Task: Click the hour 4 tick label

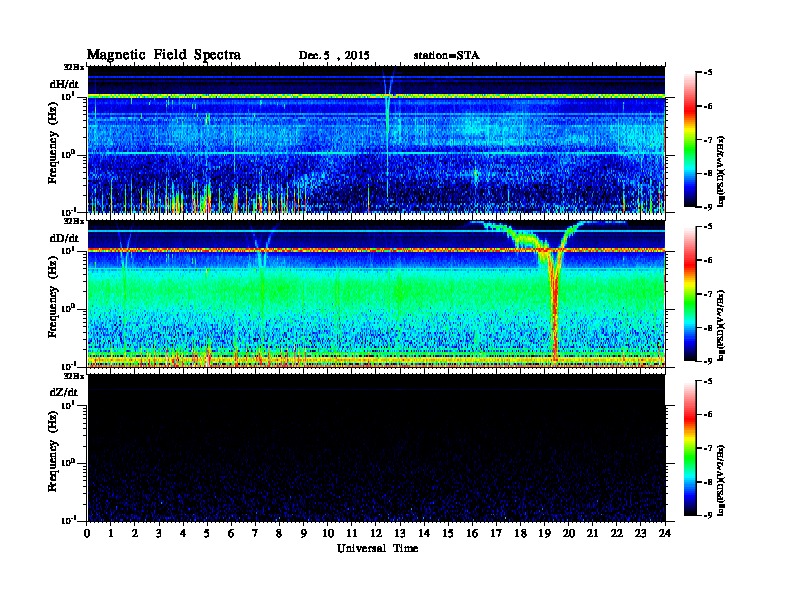Action: 183,534
